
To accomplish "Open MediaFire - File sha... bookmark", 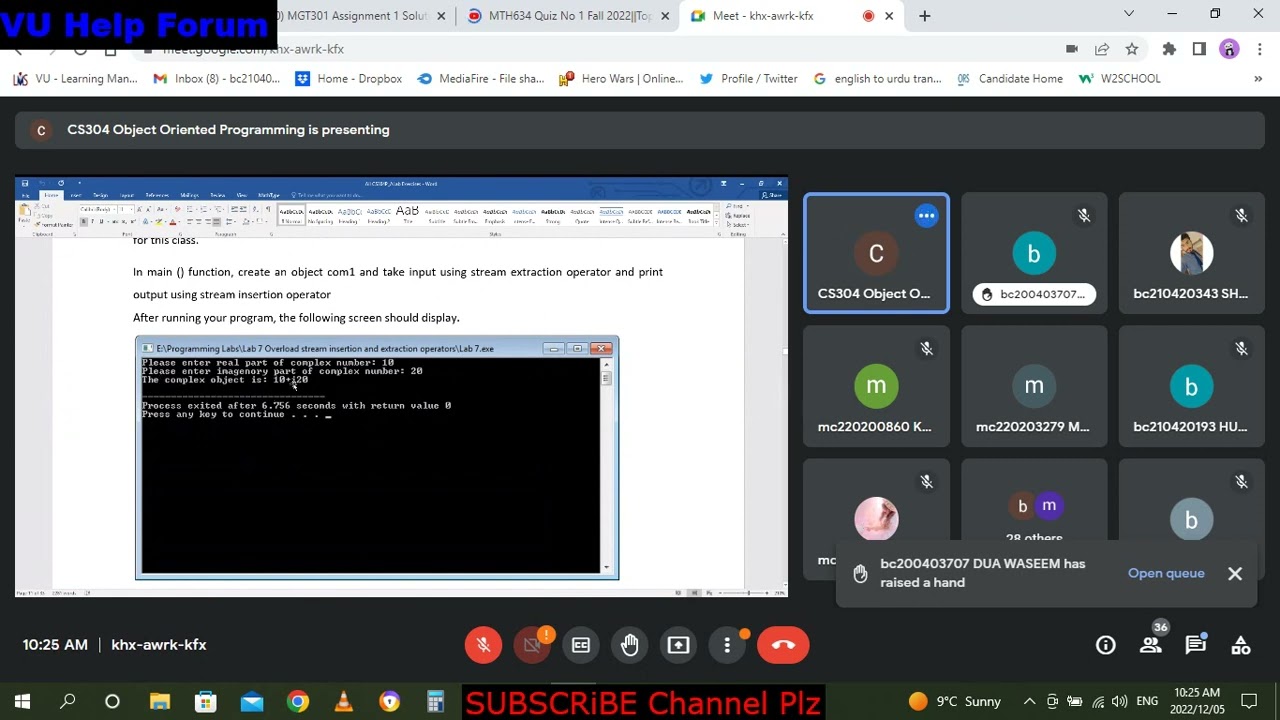I will [481, 79].
